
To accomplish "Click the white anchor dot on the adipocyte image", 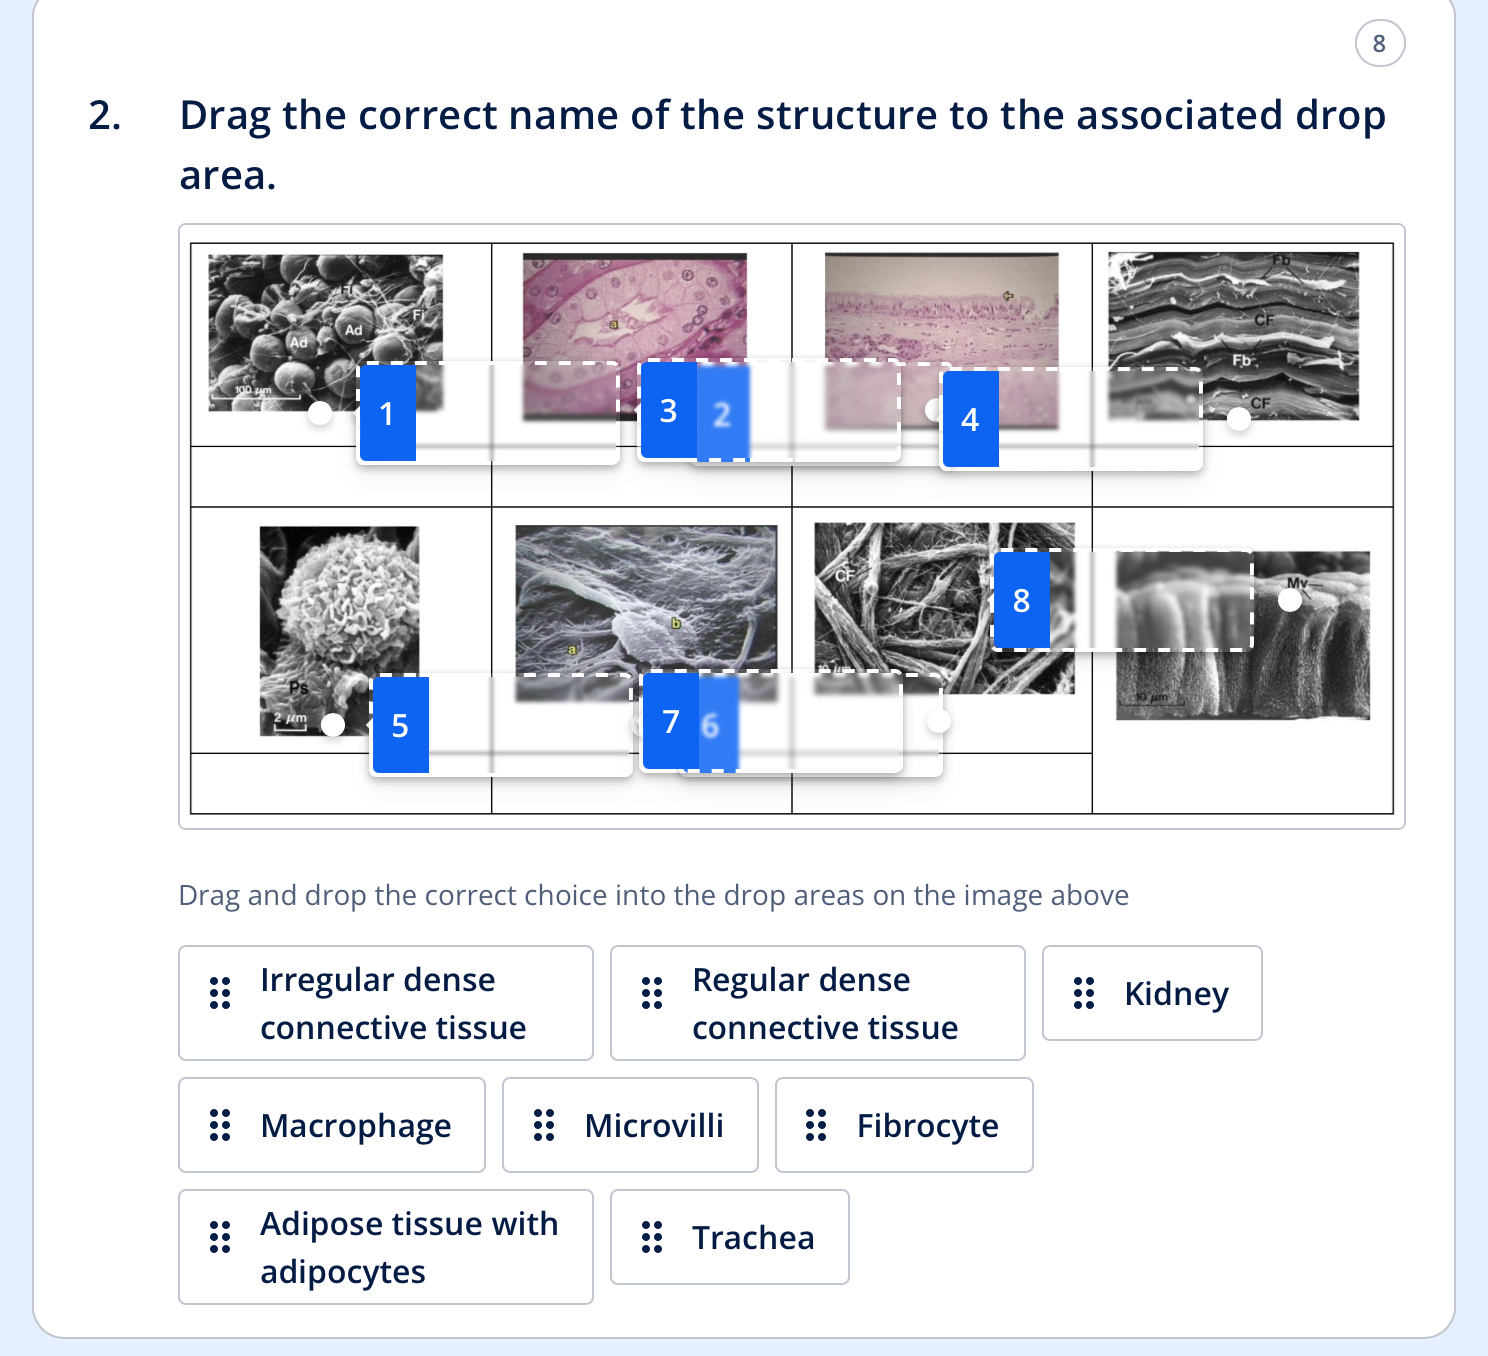I will [x=321, y=412].
